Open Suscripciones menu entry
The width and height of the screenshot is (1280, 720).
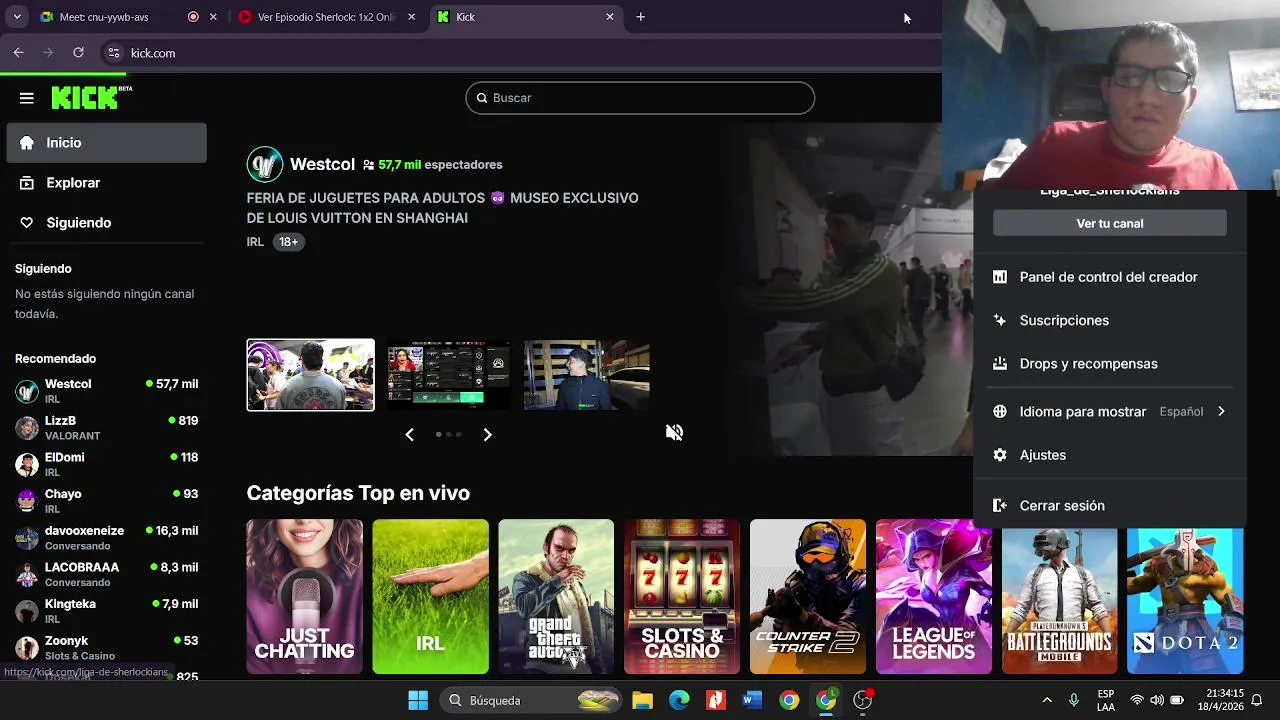(1109, 320)
